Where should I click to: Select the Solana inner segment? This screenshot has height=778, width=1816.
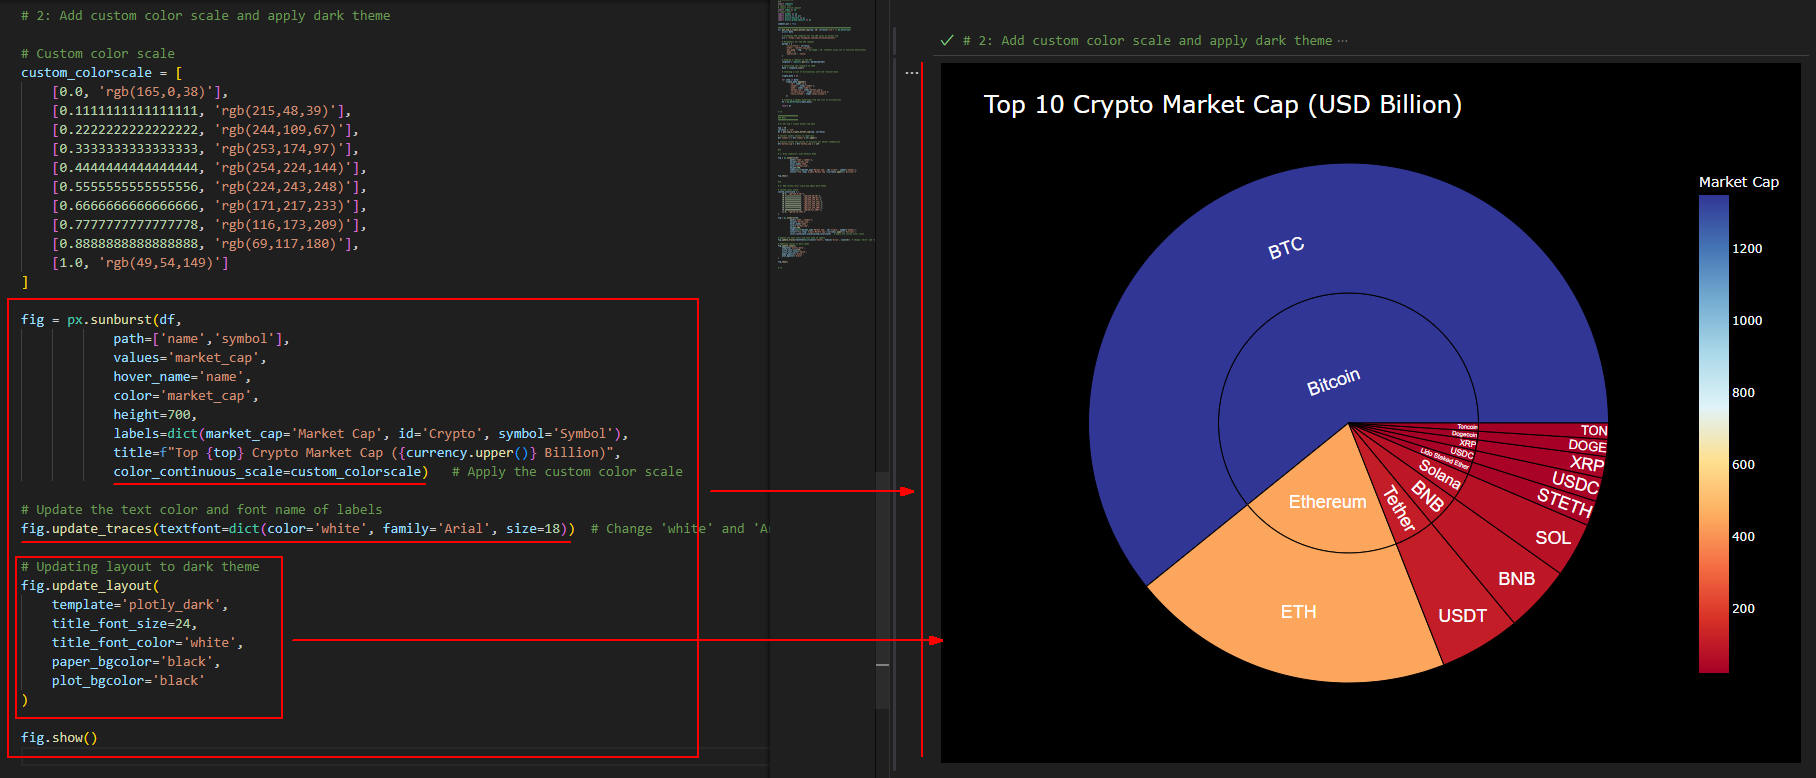click(x=1440, y=474)
